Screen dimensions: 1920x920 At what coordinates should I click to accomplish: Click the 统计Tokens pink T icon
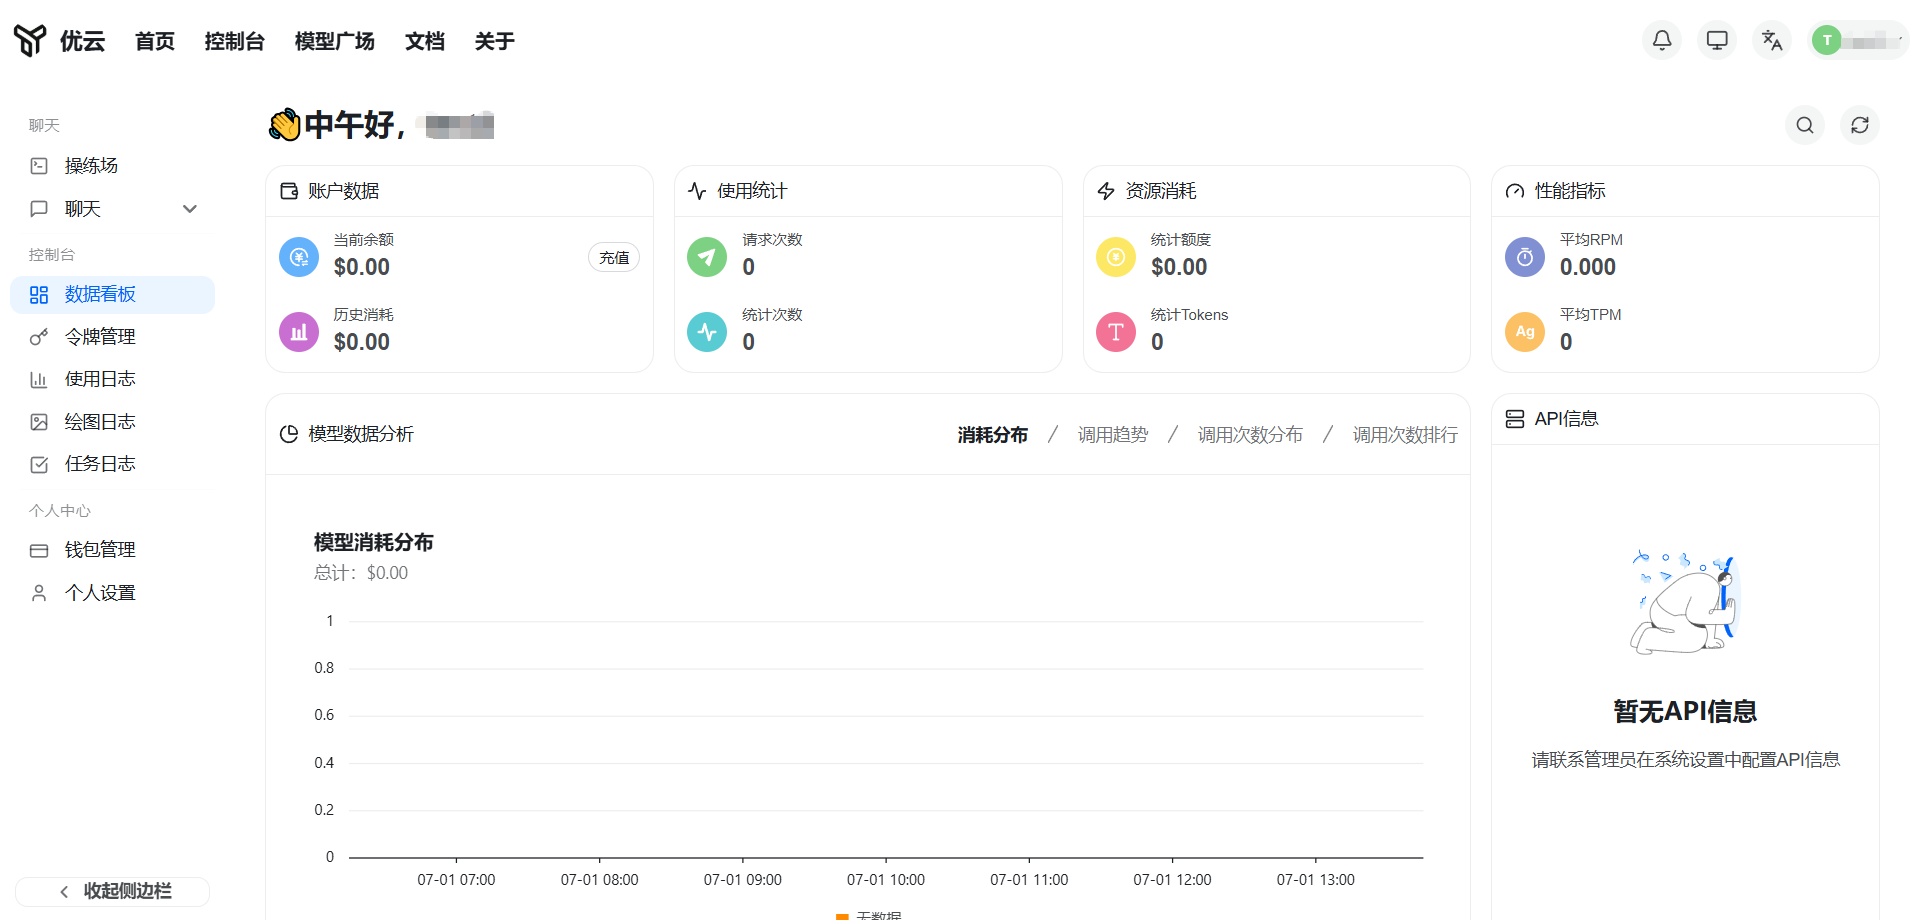[x=1116, y=332]
